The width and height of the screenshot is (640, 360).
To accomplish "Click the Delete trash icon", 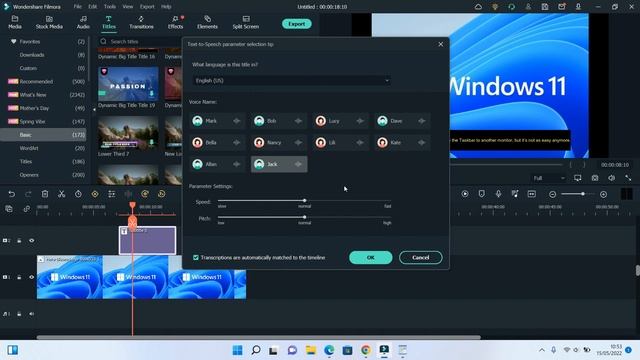I will tap(45, 194).
